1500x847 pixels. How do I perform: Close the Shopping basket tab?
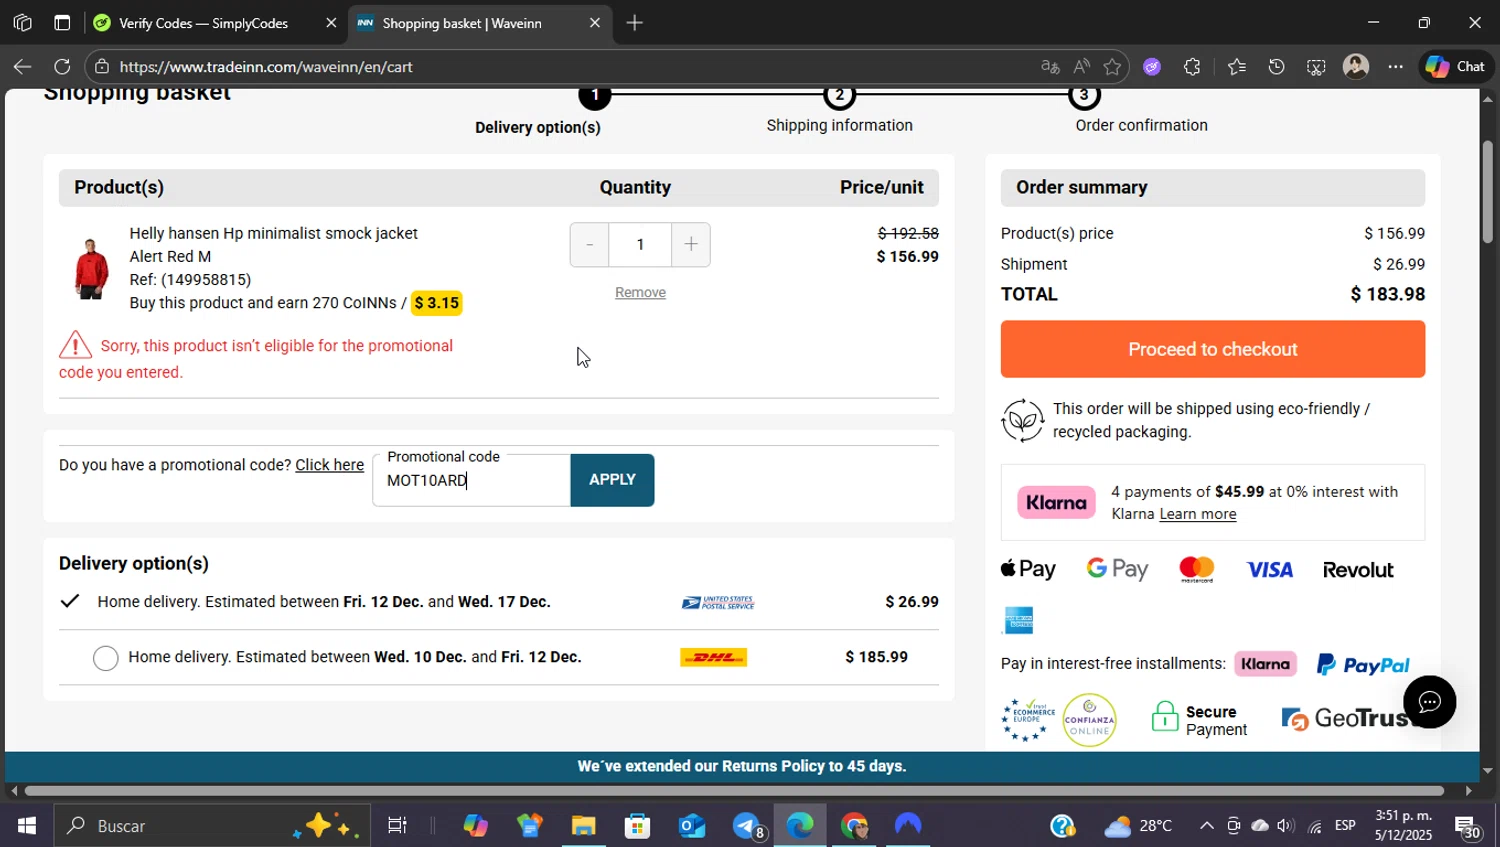pyautogui.click(x=595, y=23)
